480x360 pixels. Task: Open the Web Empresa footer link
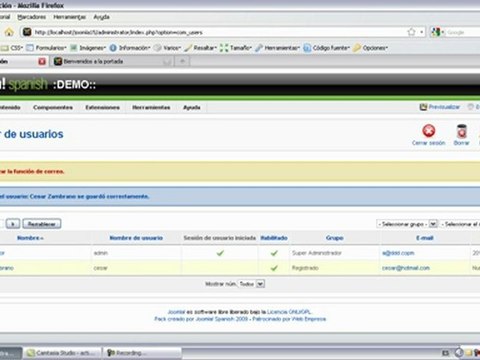(309, 319)
